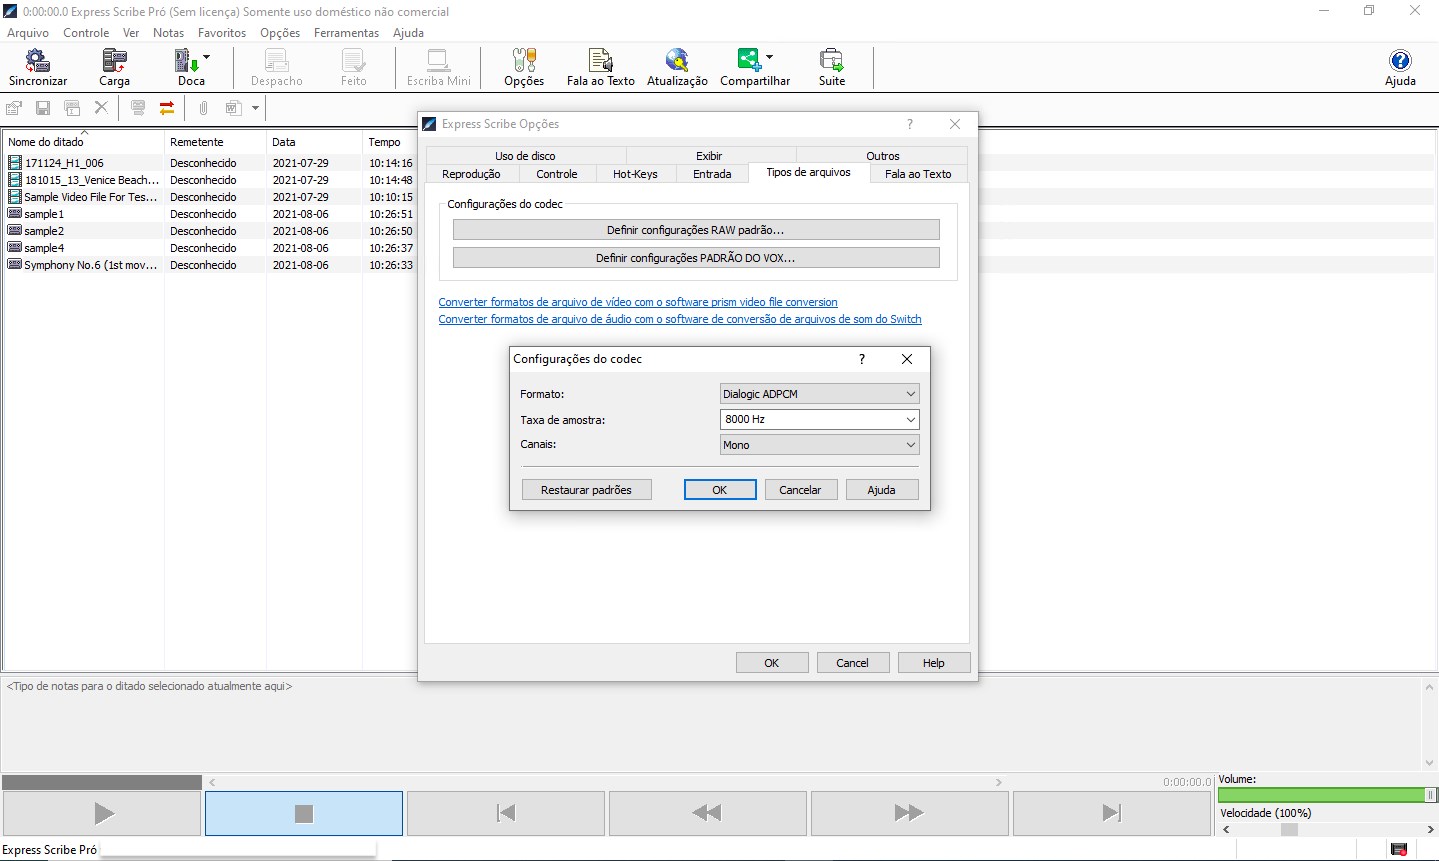Click the Doca toolbar icon
This screenshot has height=861, width=1439.
pos(187,67)
